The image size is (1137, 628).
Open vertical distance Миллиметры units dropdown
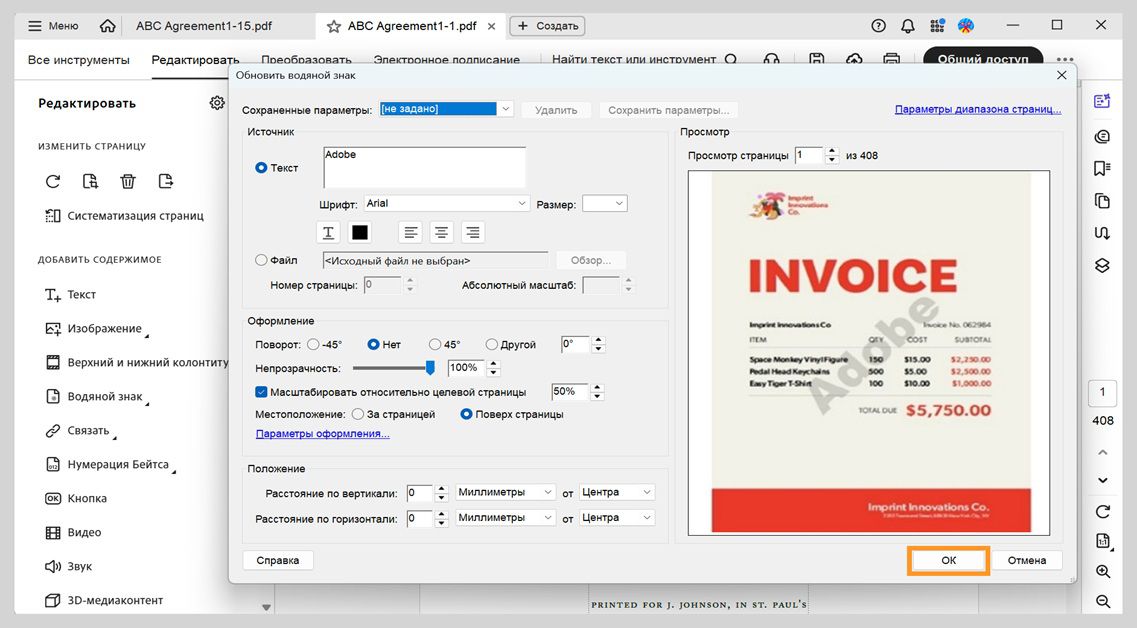point(505,492)
